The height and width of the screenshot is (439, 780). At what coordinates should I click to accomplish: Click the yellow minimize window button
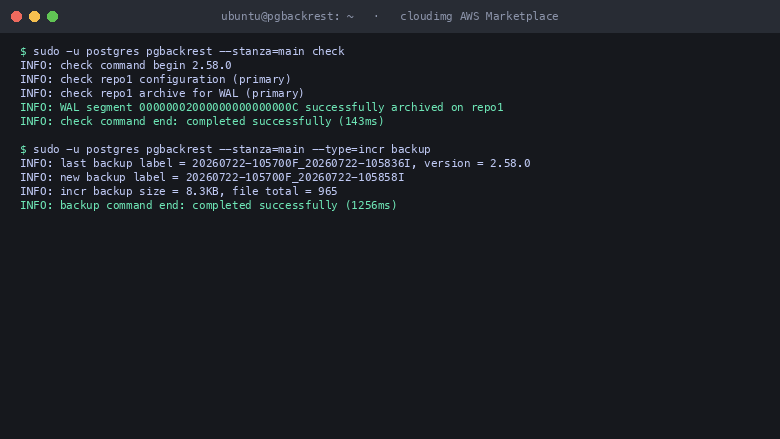tap(34, 16)
